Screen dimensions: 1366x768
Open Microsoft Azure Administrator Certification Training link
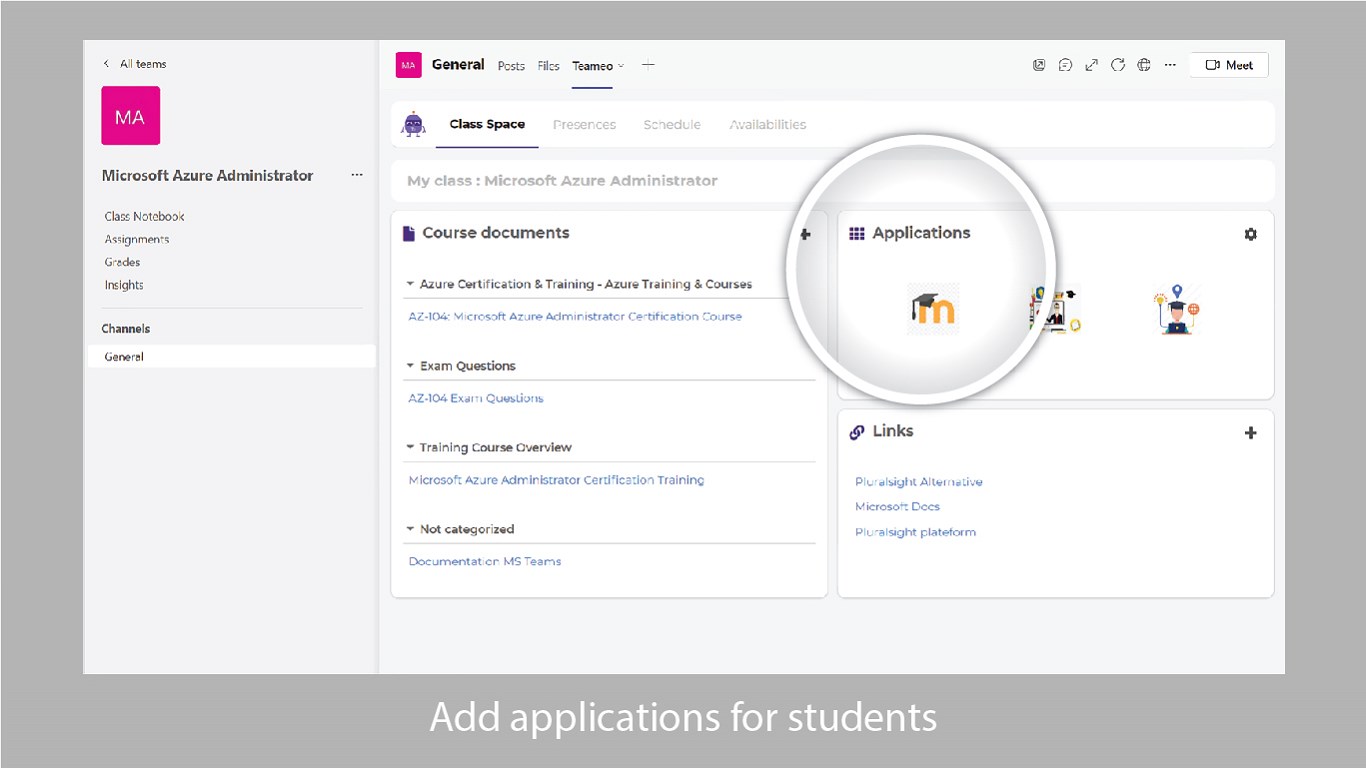[x=556, y=480]
